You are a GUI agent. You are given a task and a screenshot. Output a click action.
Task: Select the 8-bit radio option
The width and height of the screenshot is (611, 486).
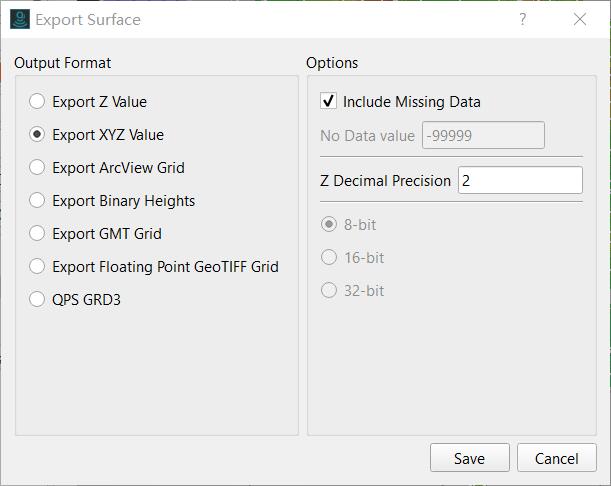[328, 224]
